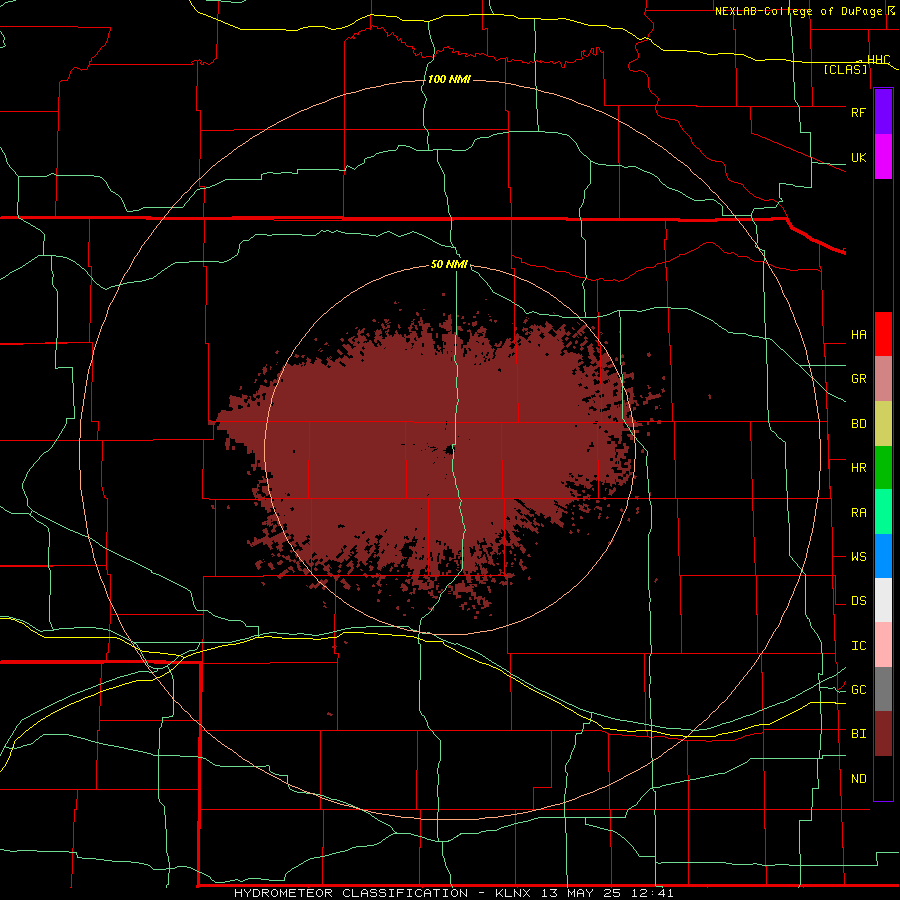Click the GC legend label

pyautogui.click(x=858, y=690)
